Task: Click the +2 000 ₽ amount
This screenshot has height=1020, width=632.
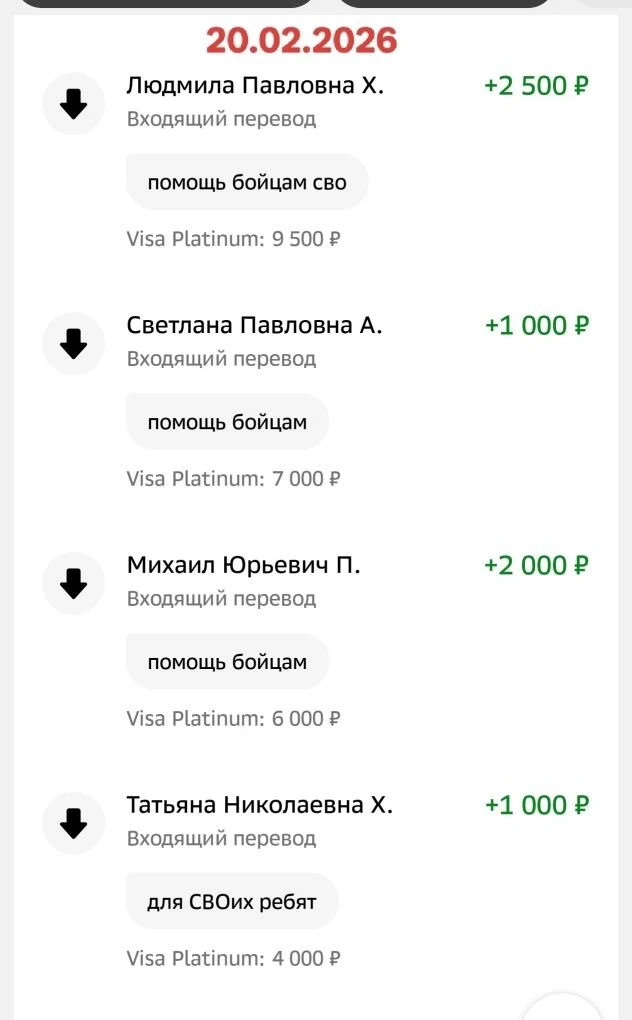Action: pyautogui.click(x=536, y=565)
